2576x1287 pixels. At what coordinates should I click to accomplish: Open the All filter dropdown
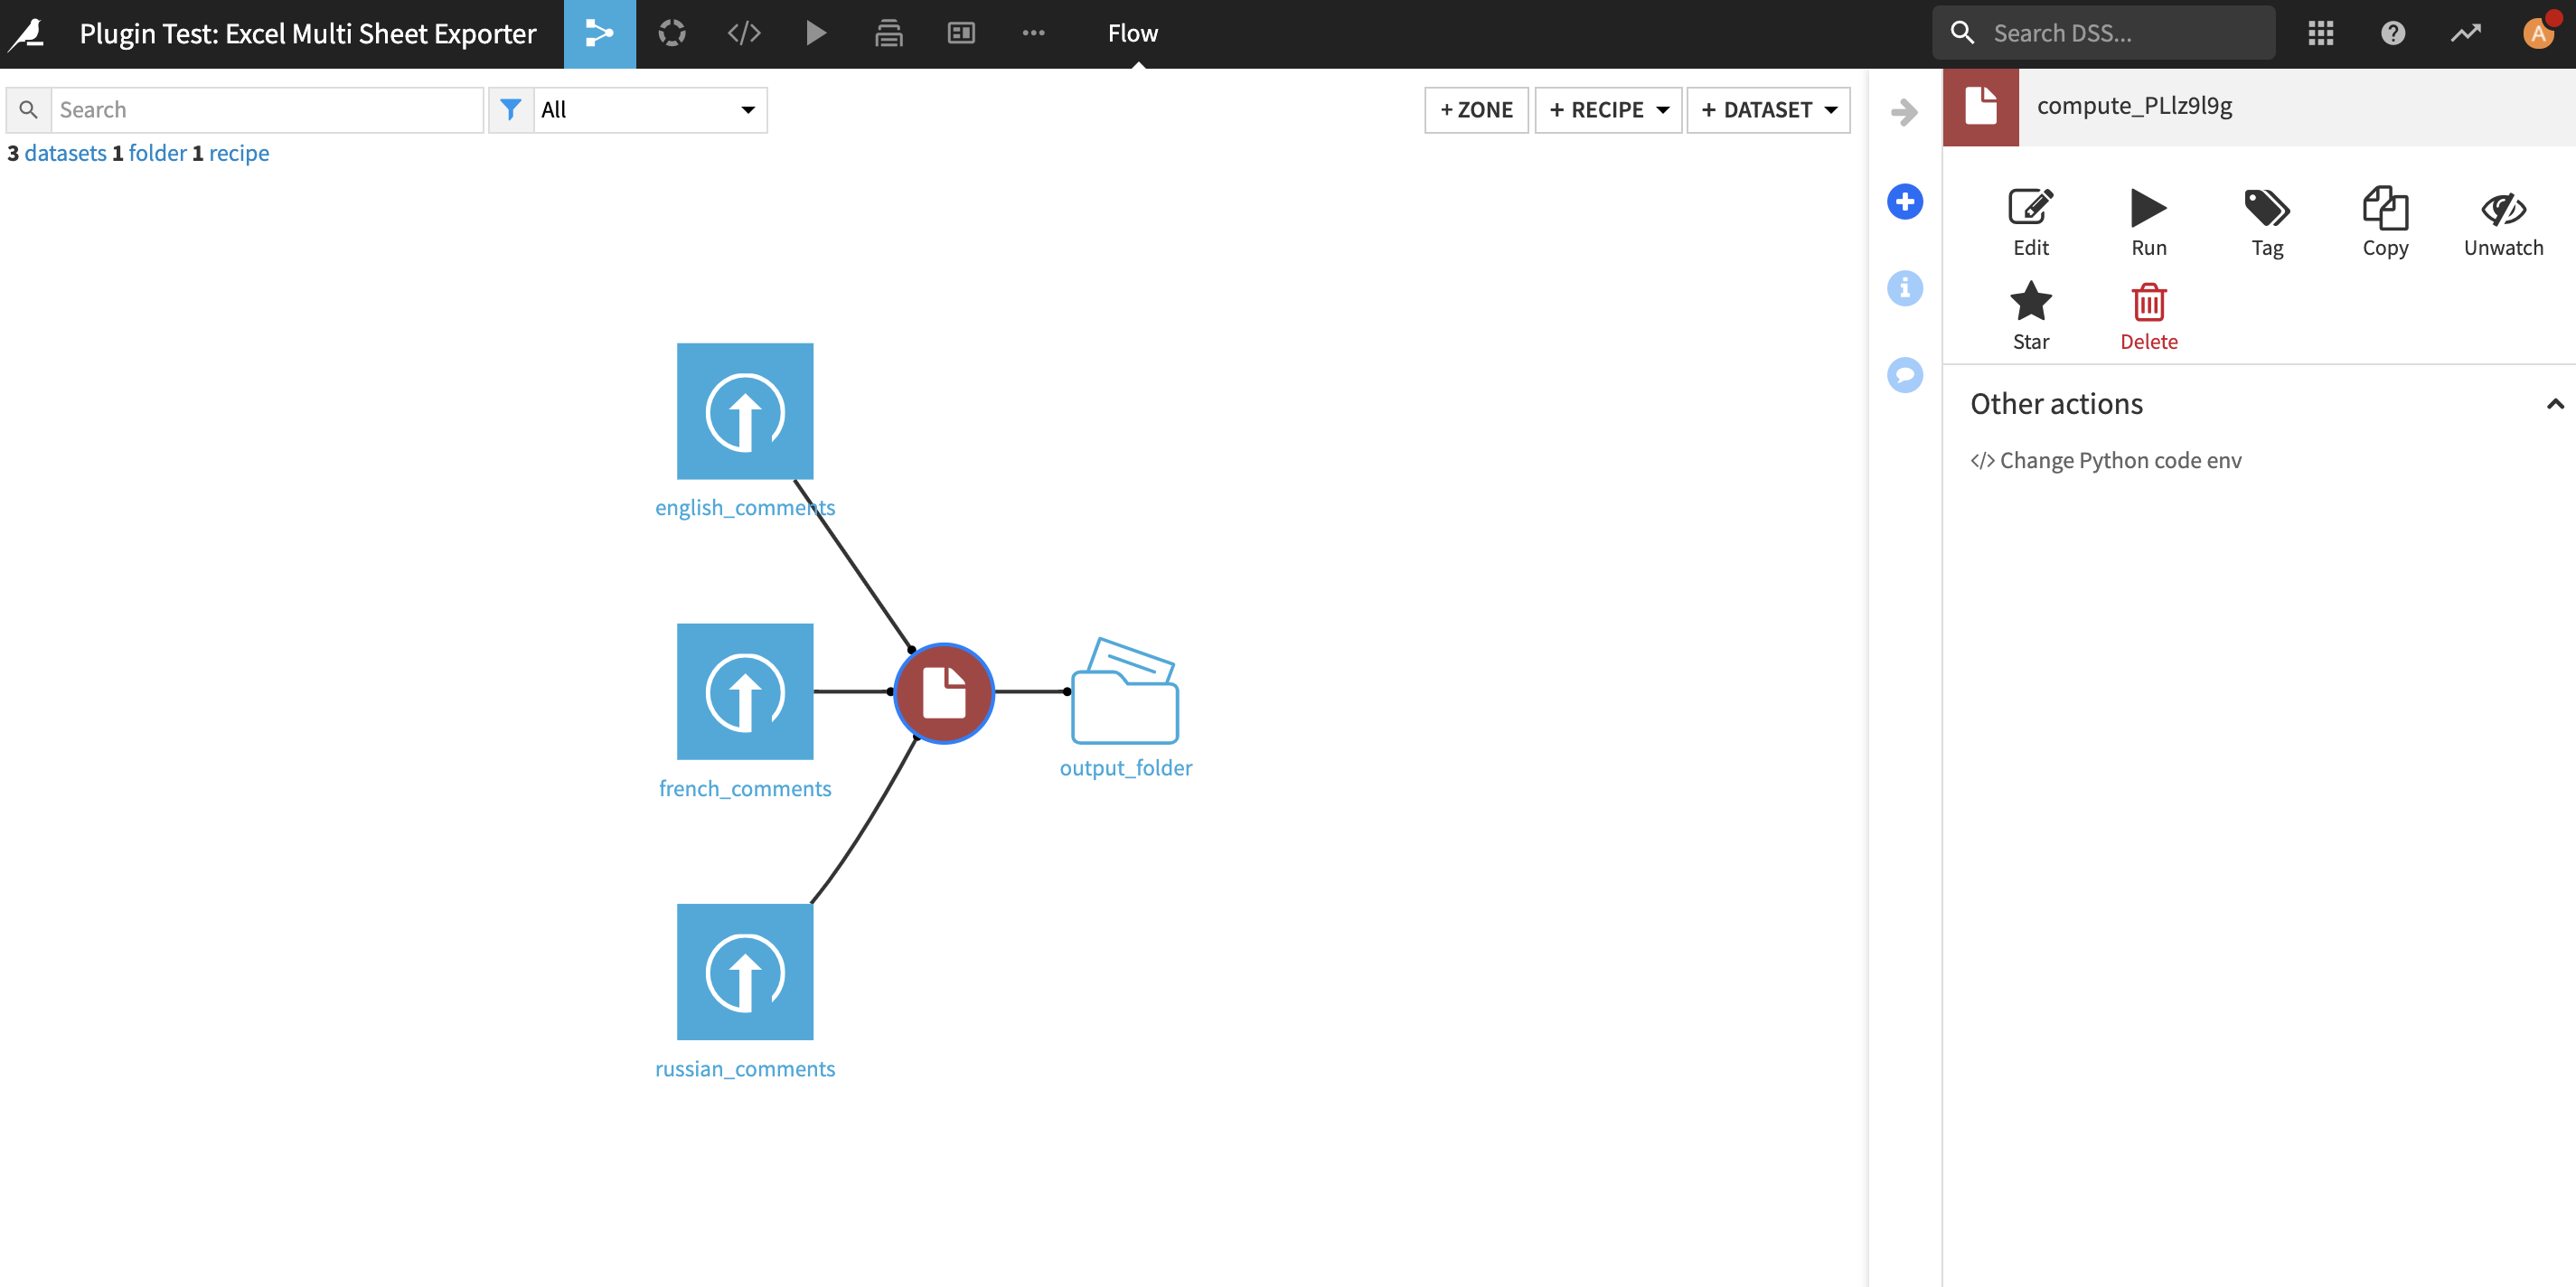click(649, 110)
